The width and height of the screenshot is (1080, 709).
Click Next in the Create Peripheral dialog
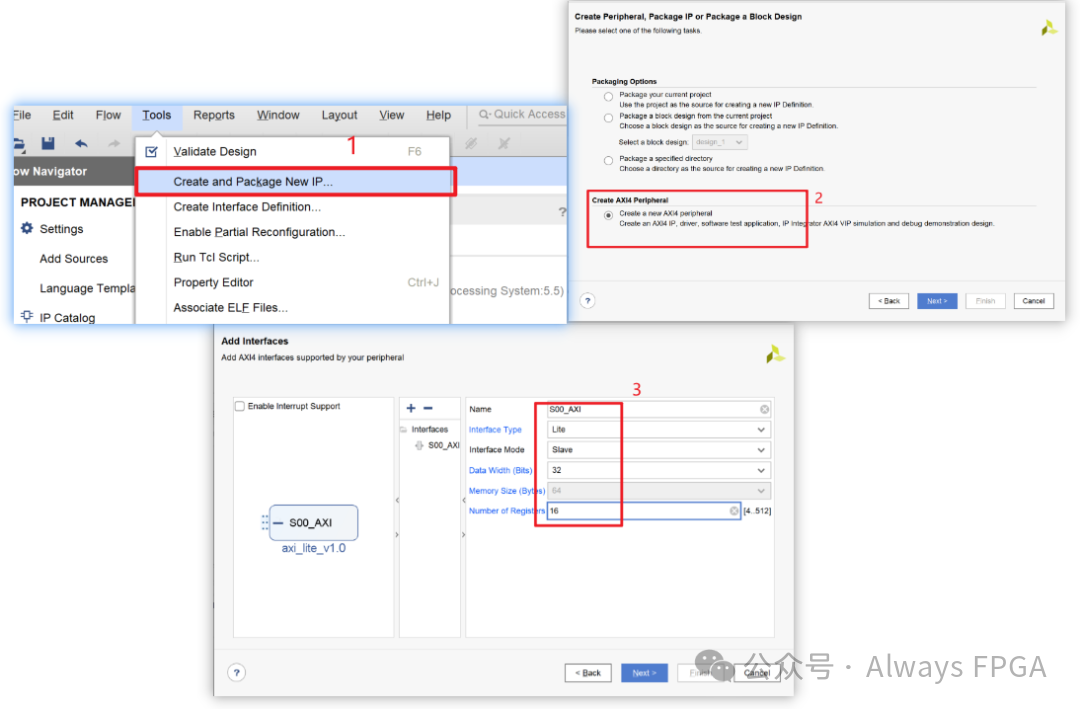pyautogui.click(x=937, y=301)
